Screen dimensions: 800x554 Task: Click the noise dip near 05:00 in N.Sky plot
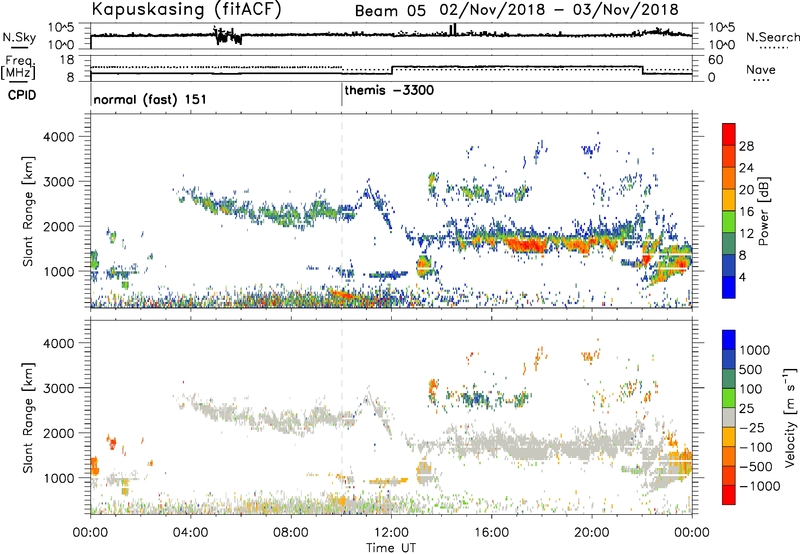pyautogui.click(x=228, y=37)
